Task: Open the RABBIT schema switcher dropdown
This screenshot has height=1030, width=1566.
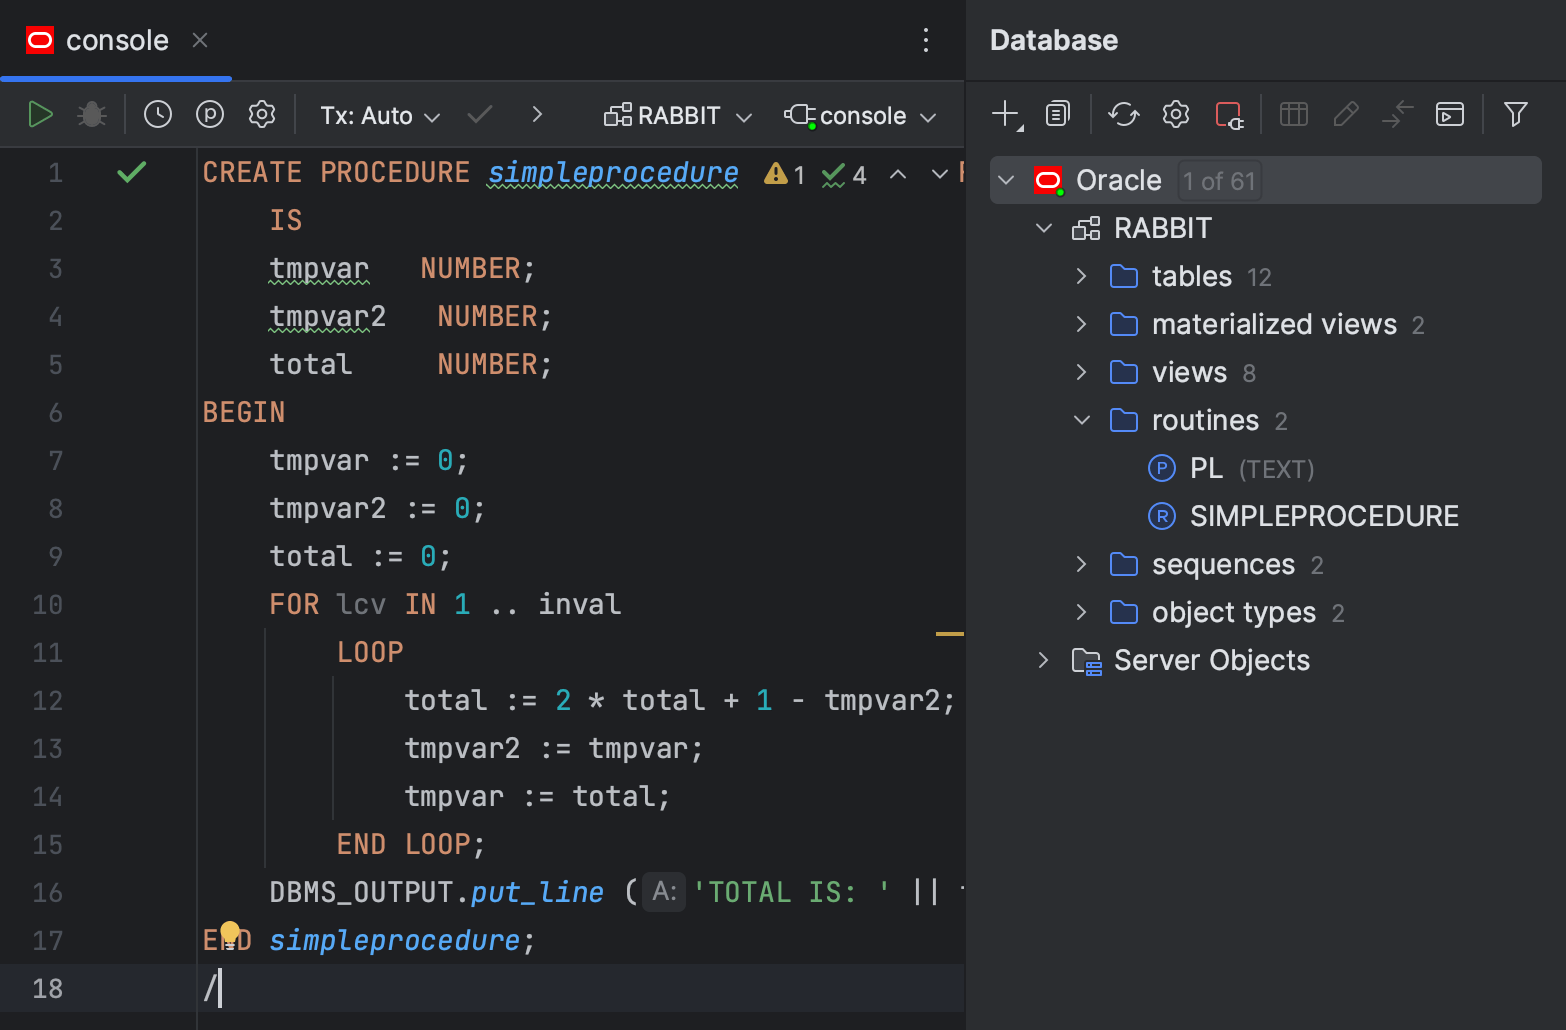Action: (x=677, y=115)
